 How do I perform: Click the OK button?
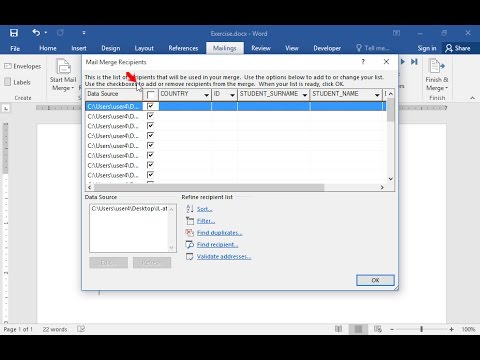point(375,280)
